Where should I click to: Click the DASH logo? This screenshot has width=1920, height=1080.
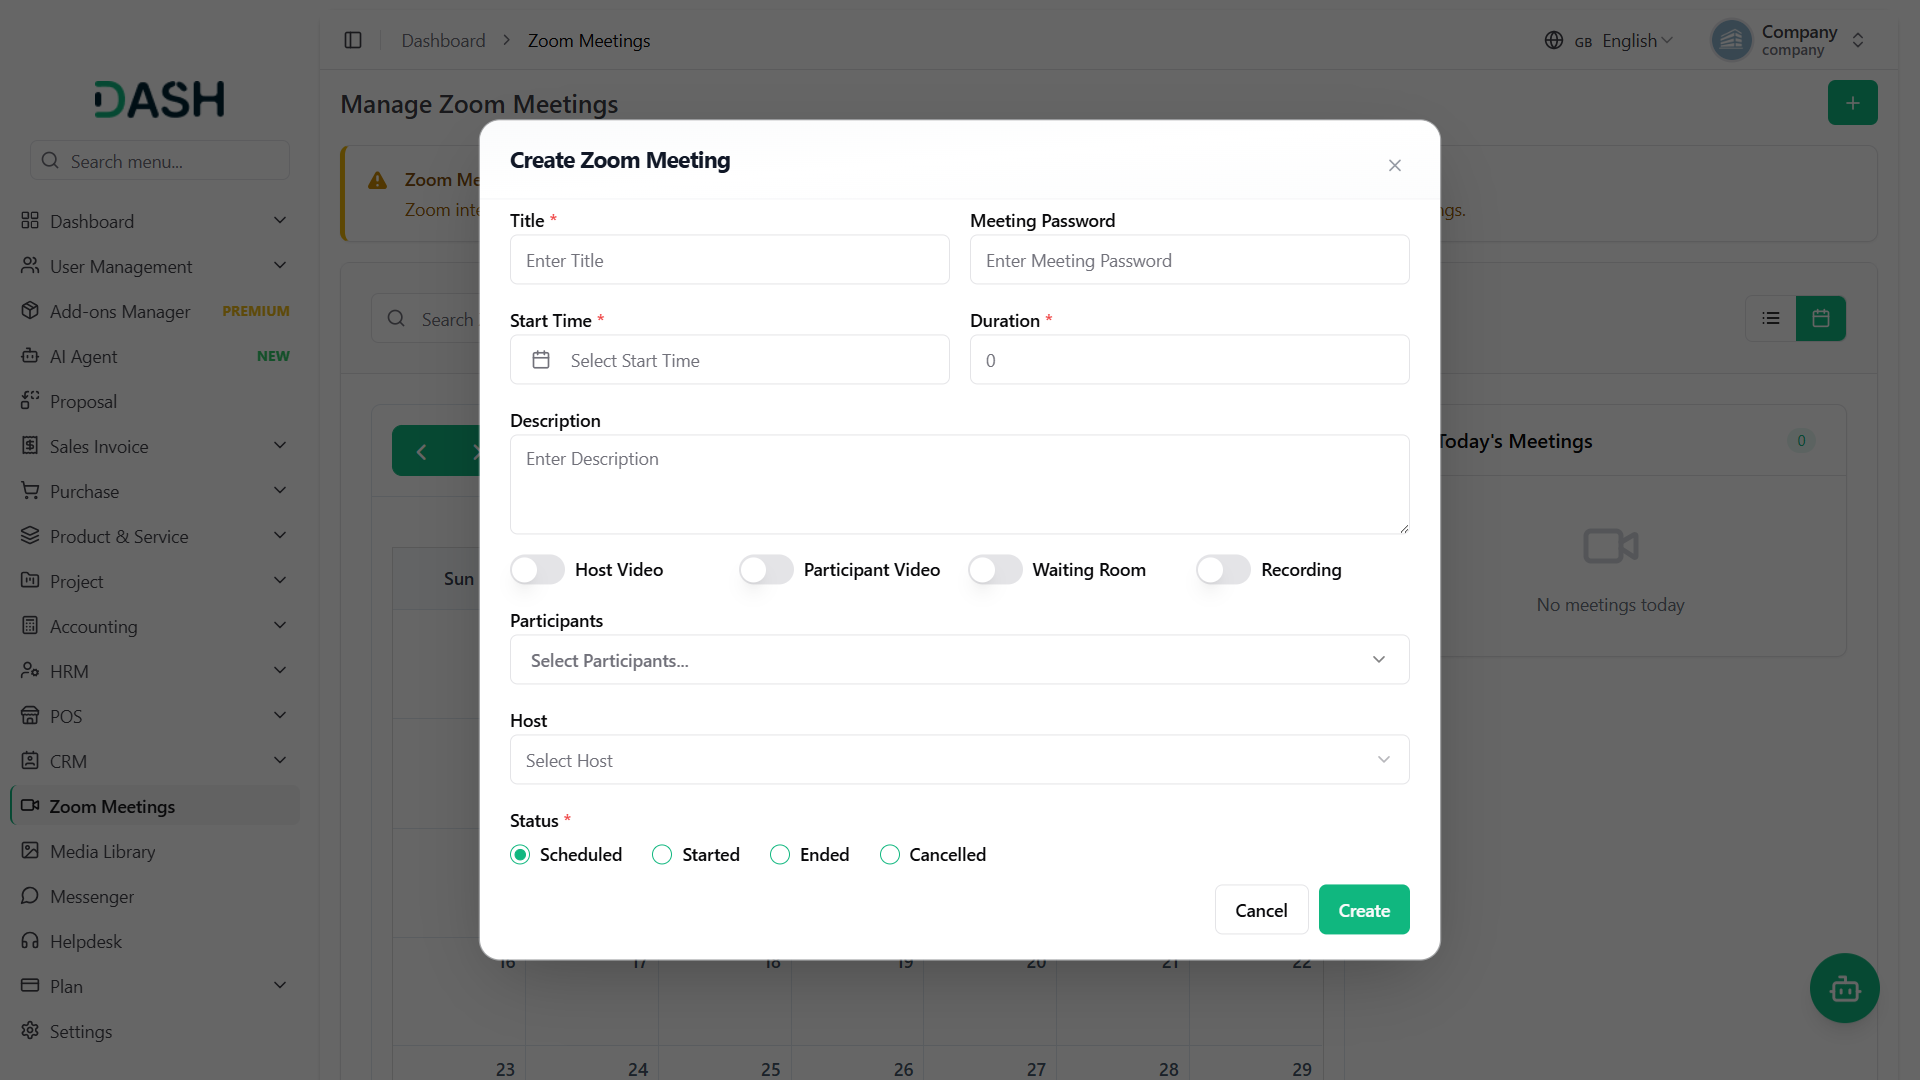coord(160,99)
